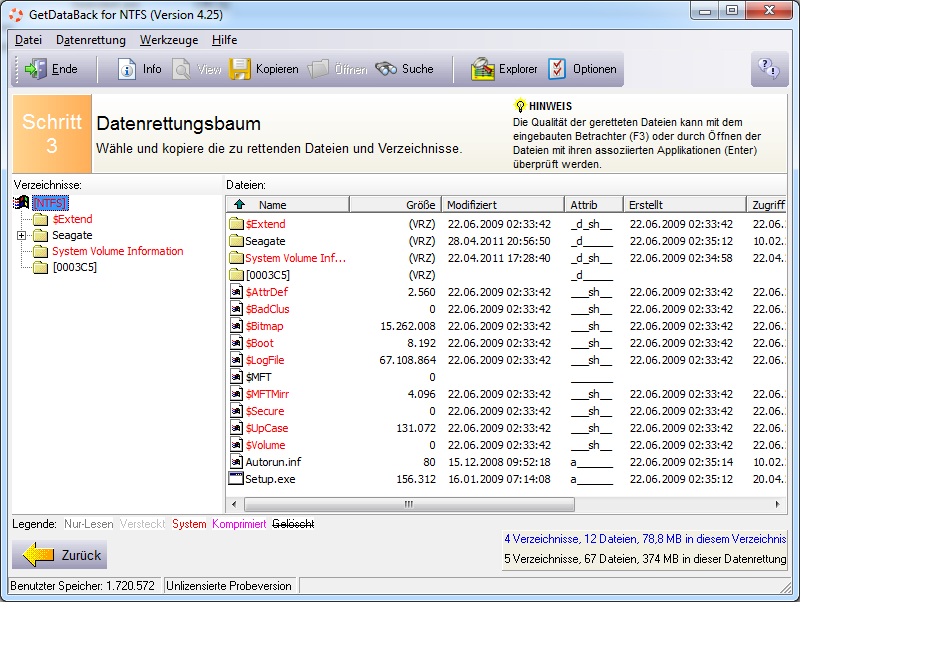Click the Autorun.inf file icon

tap(237, 461)
